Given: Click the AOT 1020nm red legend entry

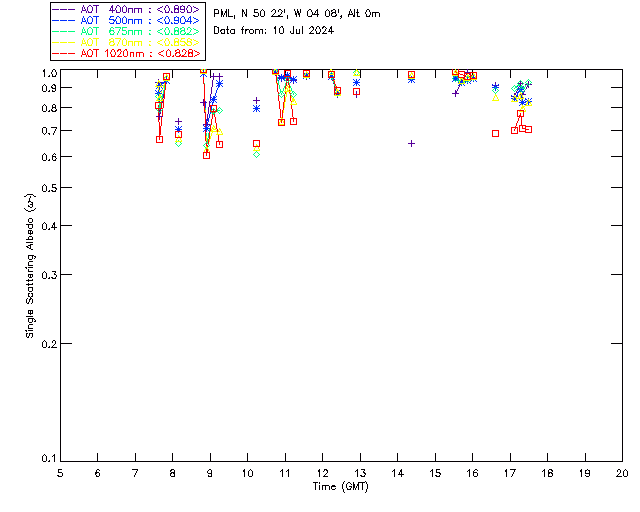Looking at the screenshot, I should pos(127,53).
